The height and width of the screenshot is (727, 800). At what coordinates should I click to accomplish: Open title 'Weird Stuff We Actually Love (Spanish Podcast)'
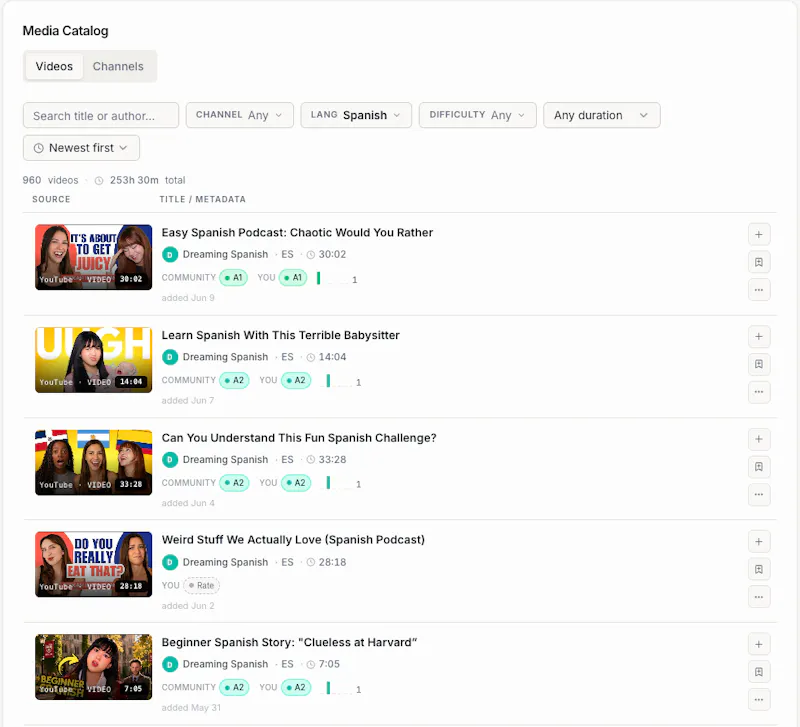[293, 540]
